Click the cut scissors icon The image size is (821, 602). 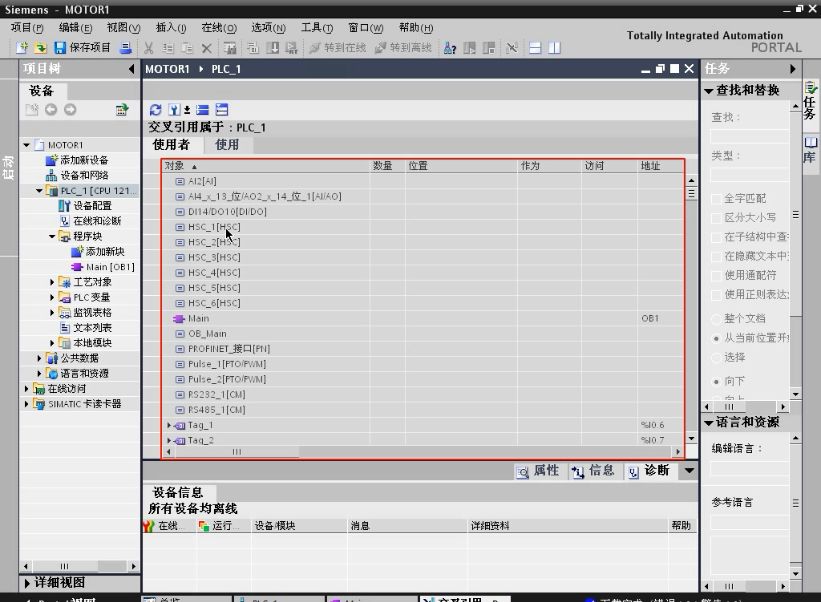(149, 48)
